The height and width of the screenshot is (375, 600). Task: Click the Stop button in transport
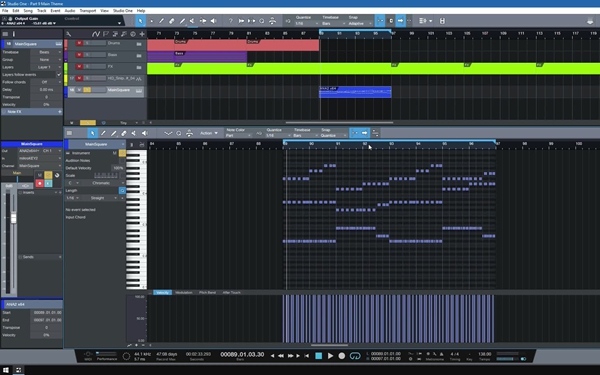pyautogui.click(x=318, y=356)
